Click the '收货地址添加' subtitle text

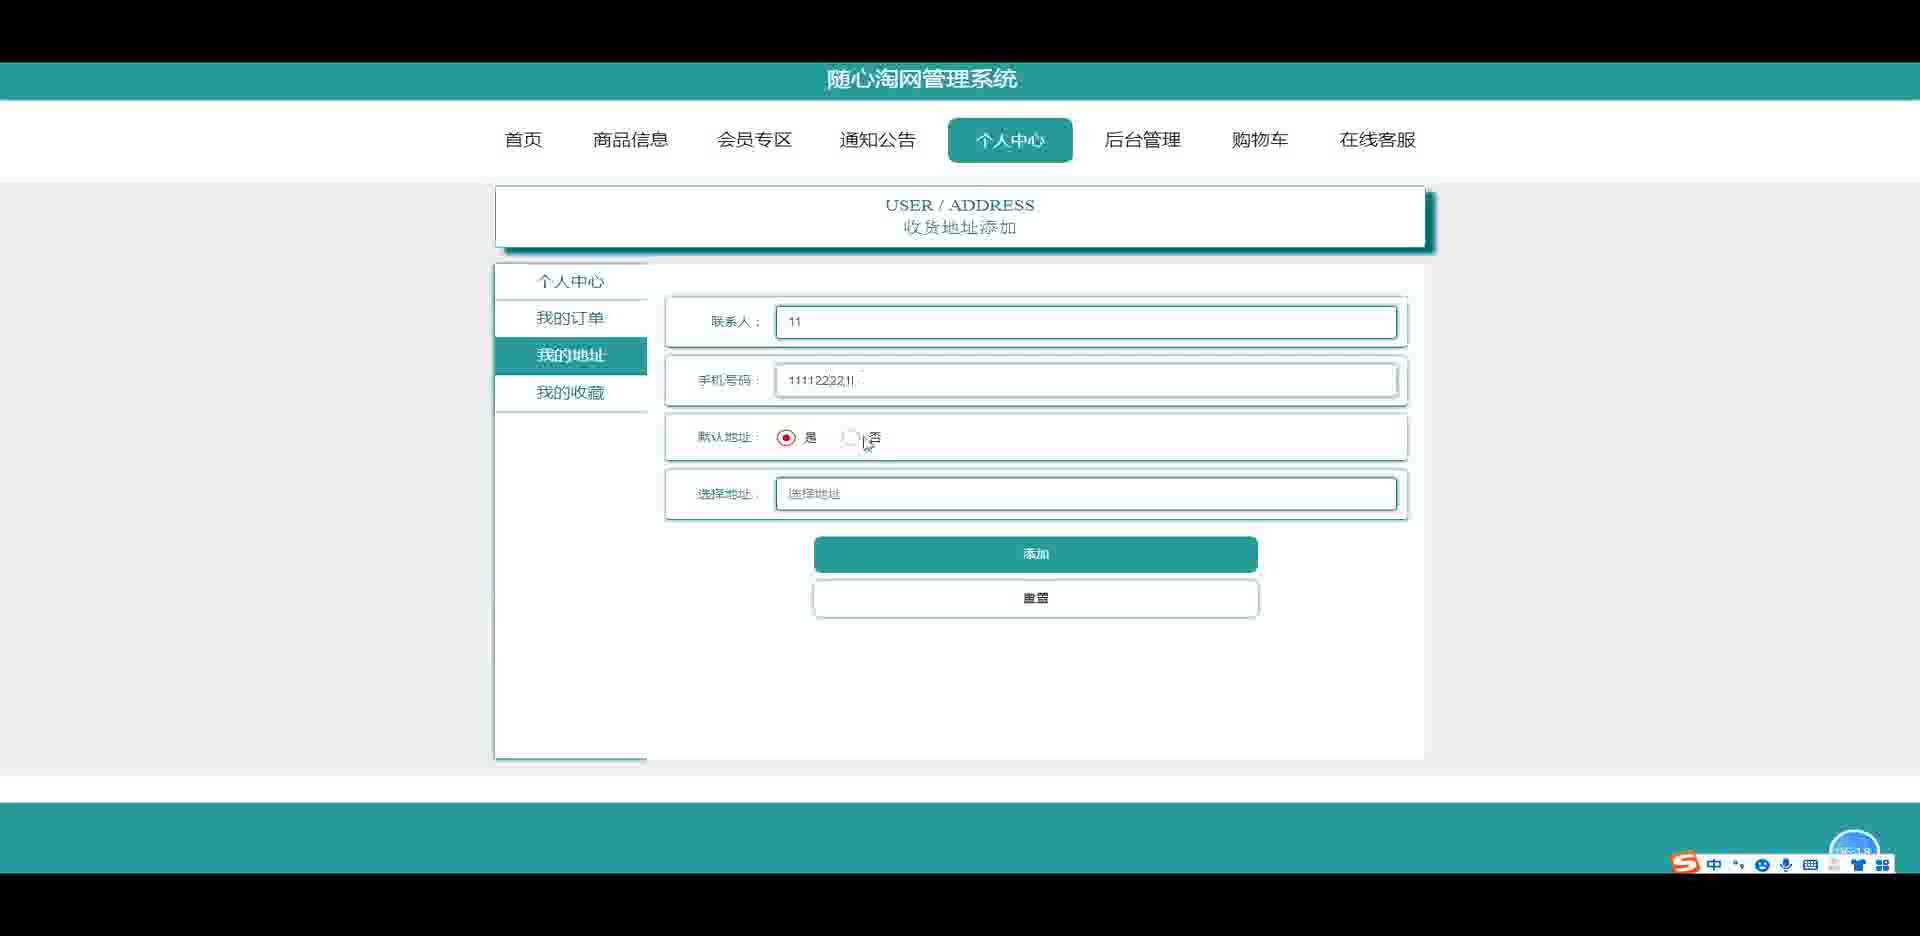pyautogui.click(x=960, y=228)
